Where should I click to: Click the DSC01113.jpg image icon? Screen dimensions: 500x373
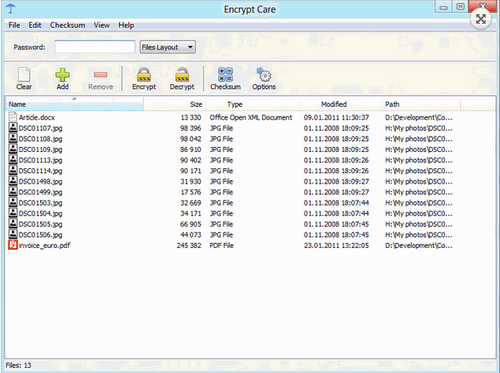click(x=13, y=160)
